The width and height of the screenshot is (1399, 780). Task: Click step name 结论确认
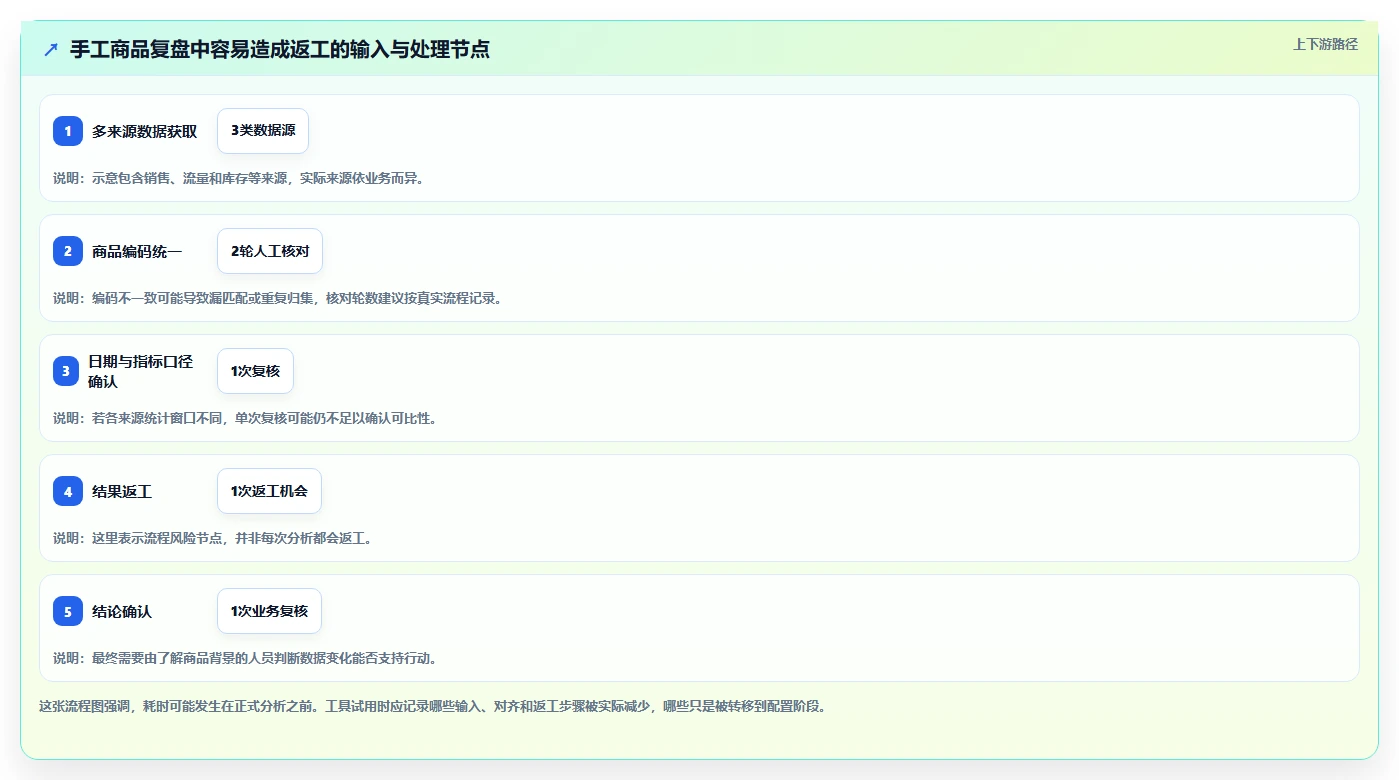(122, 611)
